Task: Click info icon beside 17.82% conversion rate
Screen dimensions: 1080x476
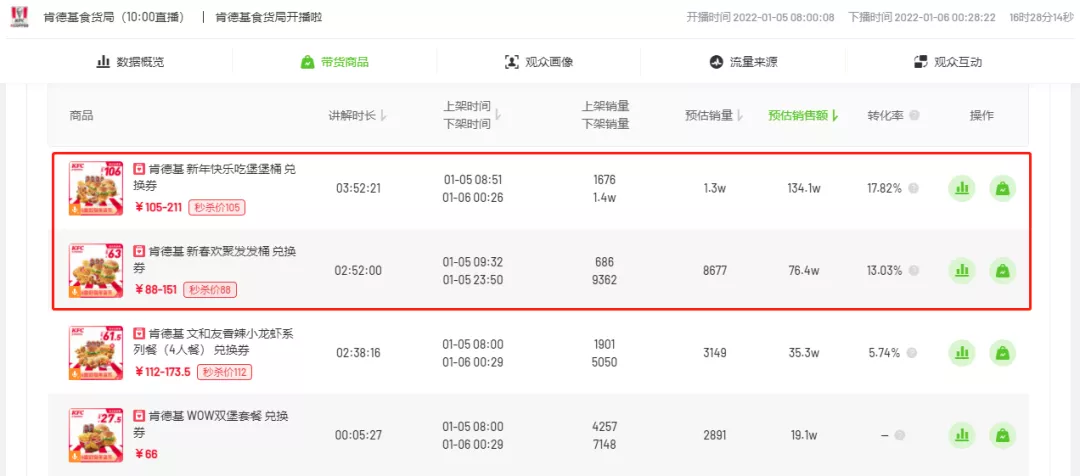Action: pos(913,189)
